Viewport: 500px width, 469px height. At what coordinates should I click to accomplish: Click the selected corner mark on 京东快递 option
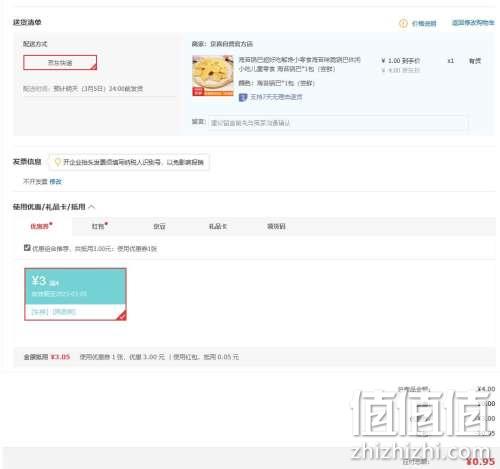tap(93, 67)
